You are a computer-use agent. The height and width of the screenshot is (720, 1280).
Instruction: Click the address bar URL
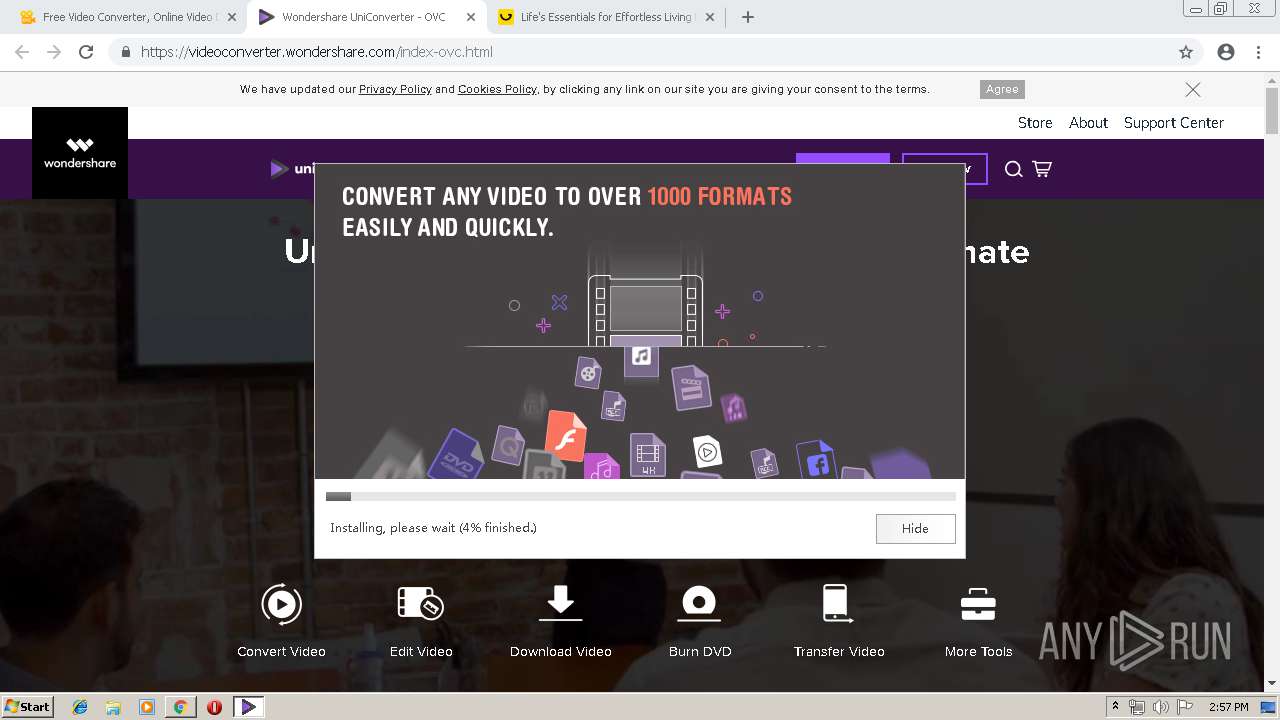[x=317, y=52]
